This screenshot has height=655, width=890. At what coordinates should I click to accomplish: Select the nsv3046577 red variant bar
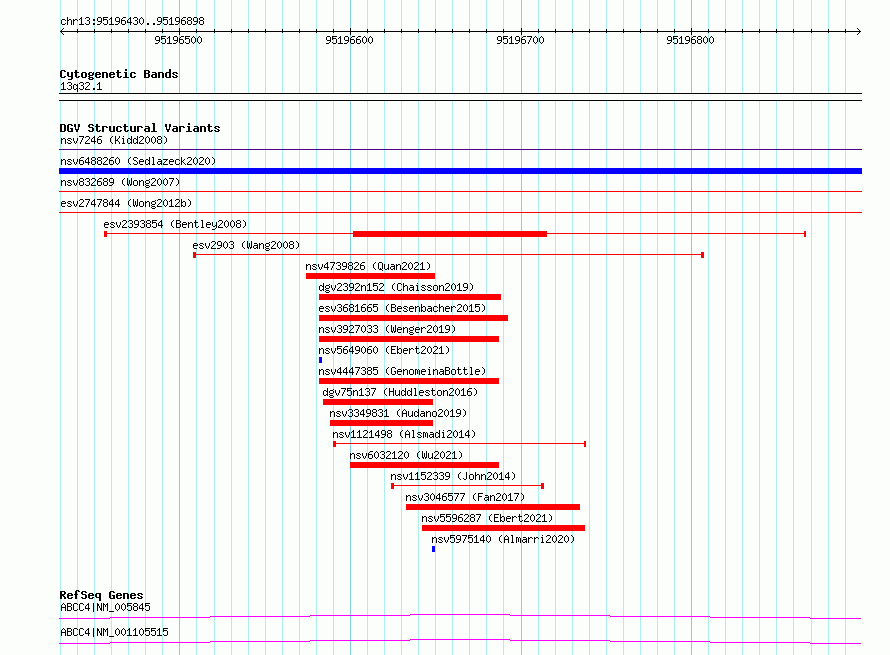[x=493, y=507]
